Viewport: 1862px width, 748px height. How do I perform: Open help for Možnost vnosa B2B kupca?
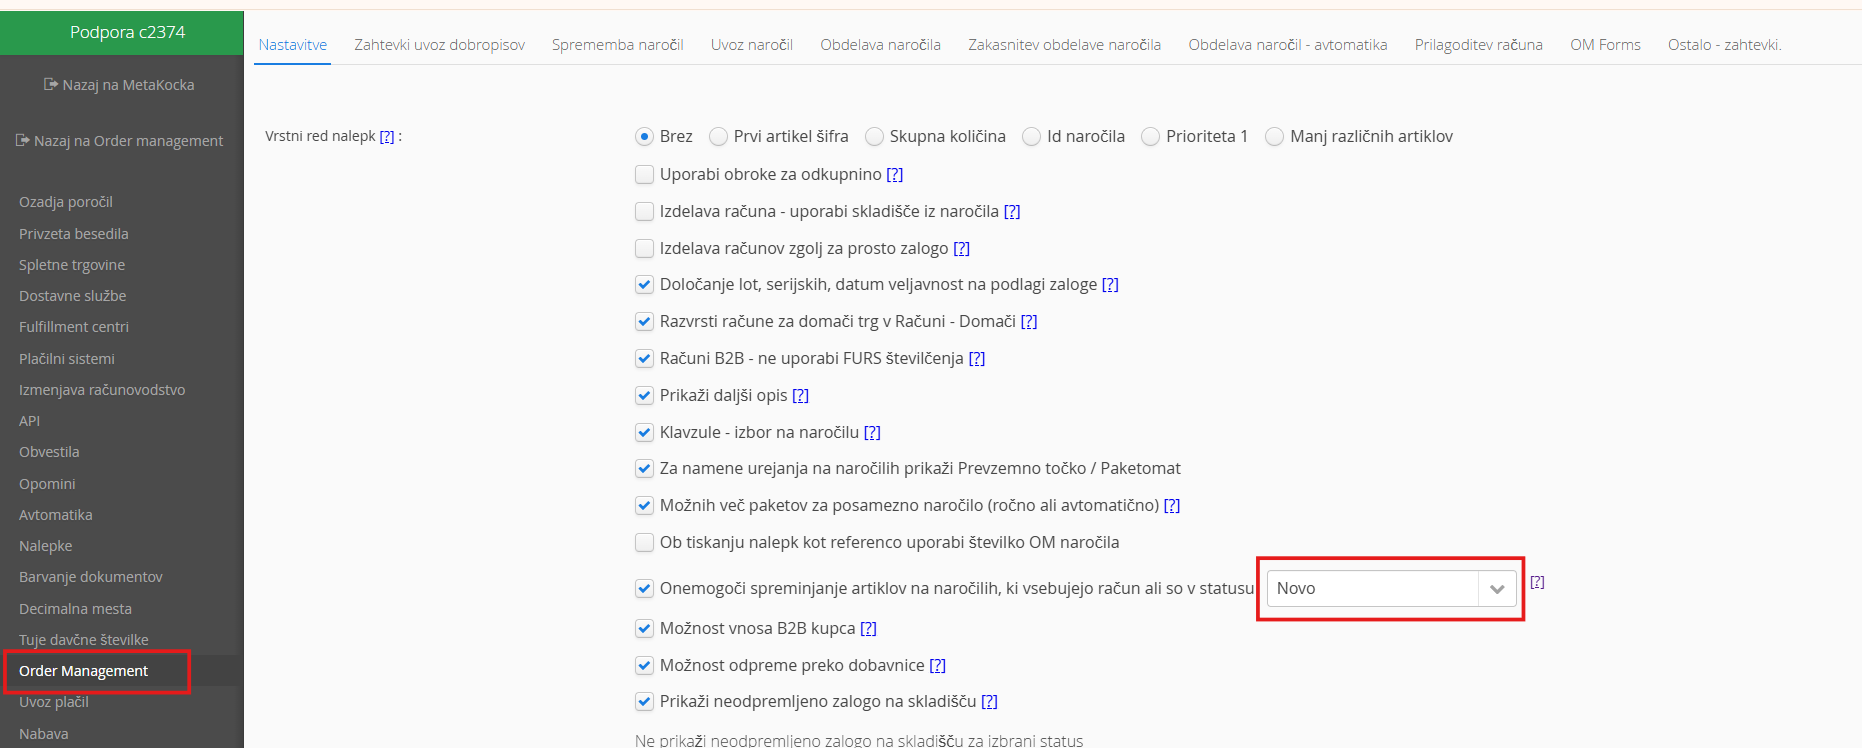868,629
